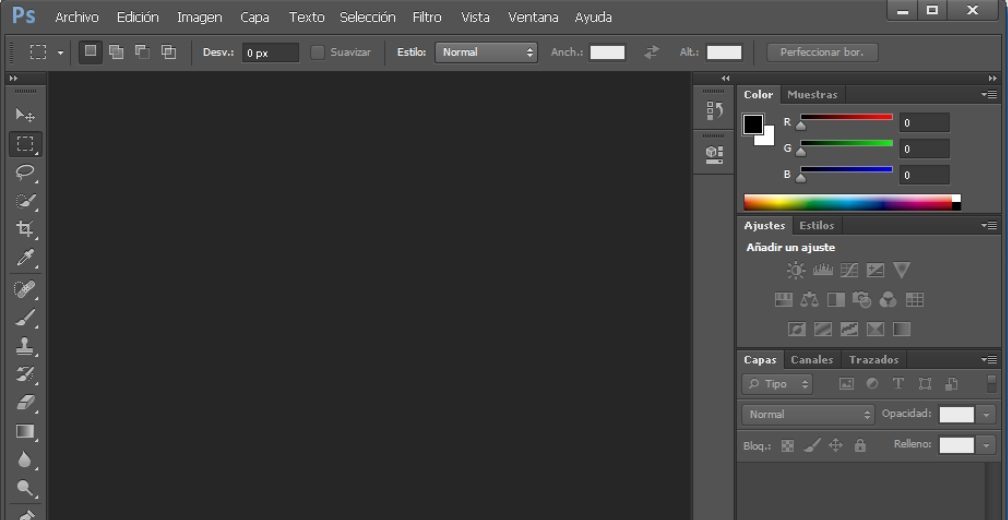The height and width of the screenshot is (520, 1008).
Task: Toggle type layer filter
Action: (898, 384)
